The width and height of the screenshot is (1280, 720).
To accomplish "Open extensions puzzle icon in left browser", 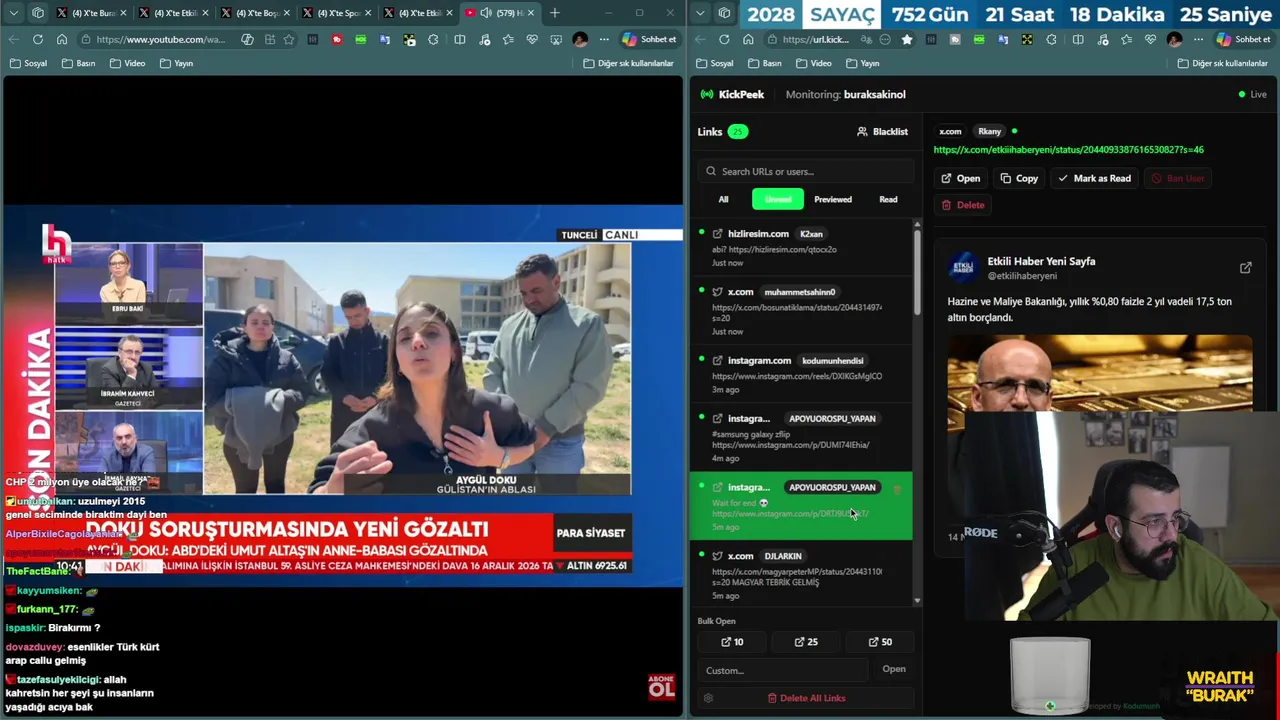I will pos(433,39).
